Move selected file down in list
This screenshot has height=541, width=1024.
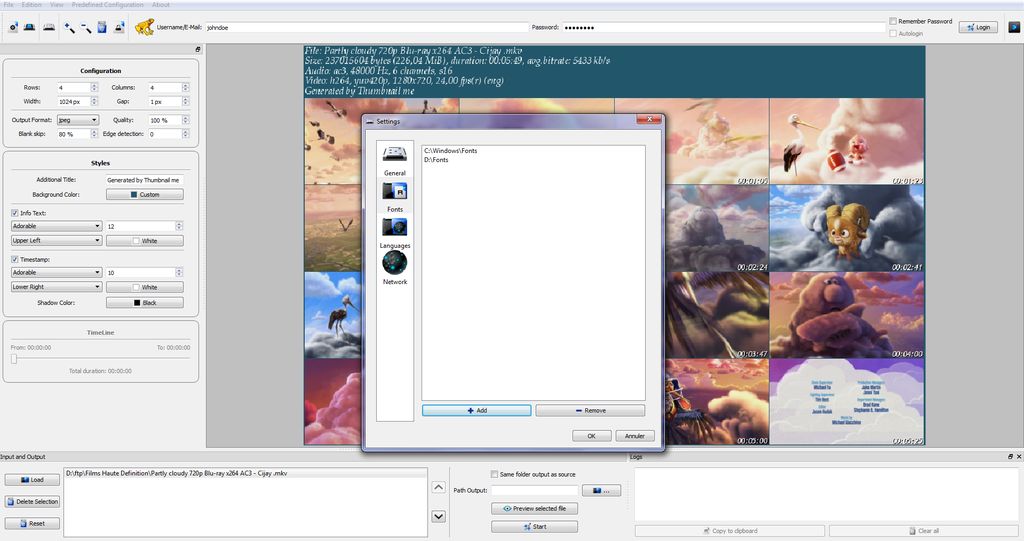tap(439, 516)
